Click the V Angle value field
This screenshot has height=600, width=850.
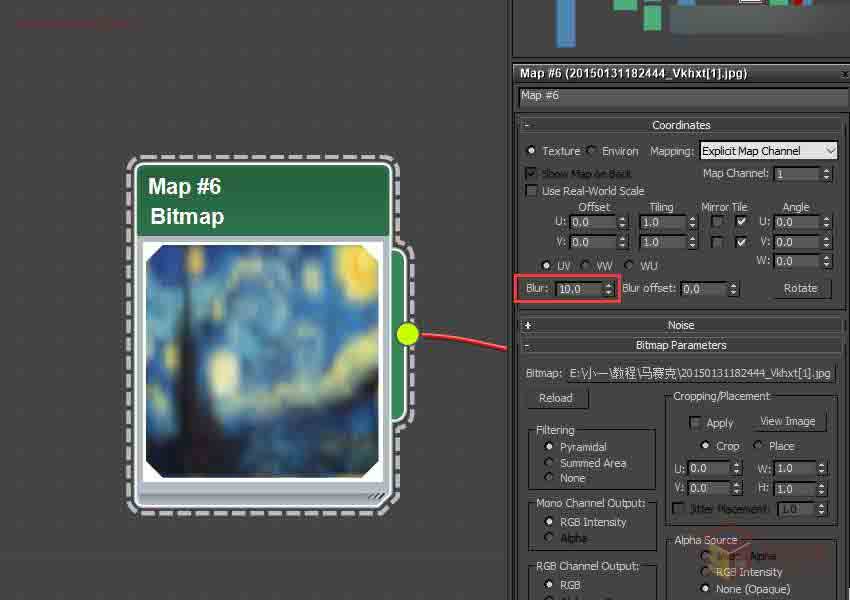coord(797,242)
